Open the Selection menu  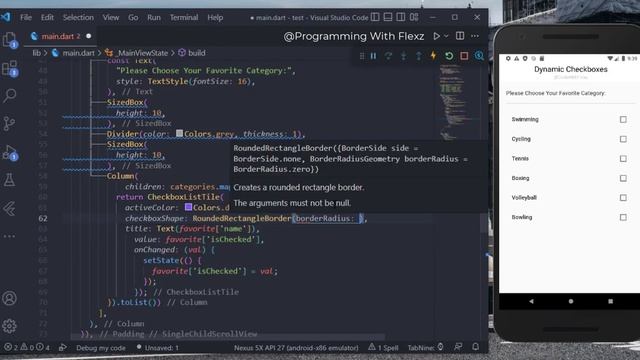pos(78,18)
